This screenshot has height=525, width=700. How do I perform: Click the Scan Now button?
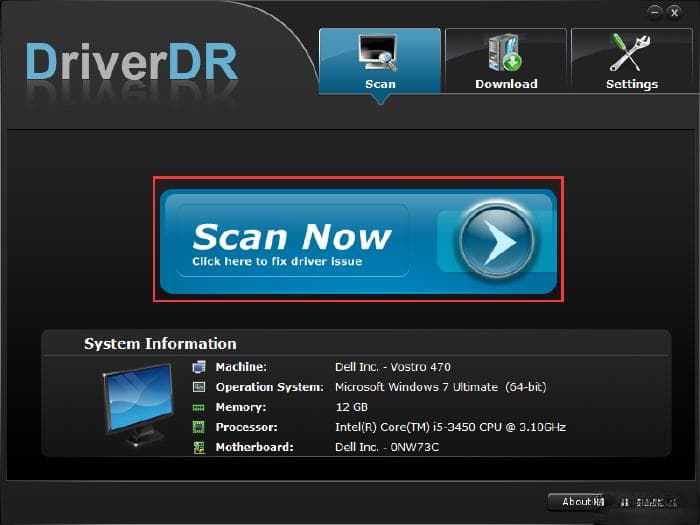(358, 241)
